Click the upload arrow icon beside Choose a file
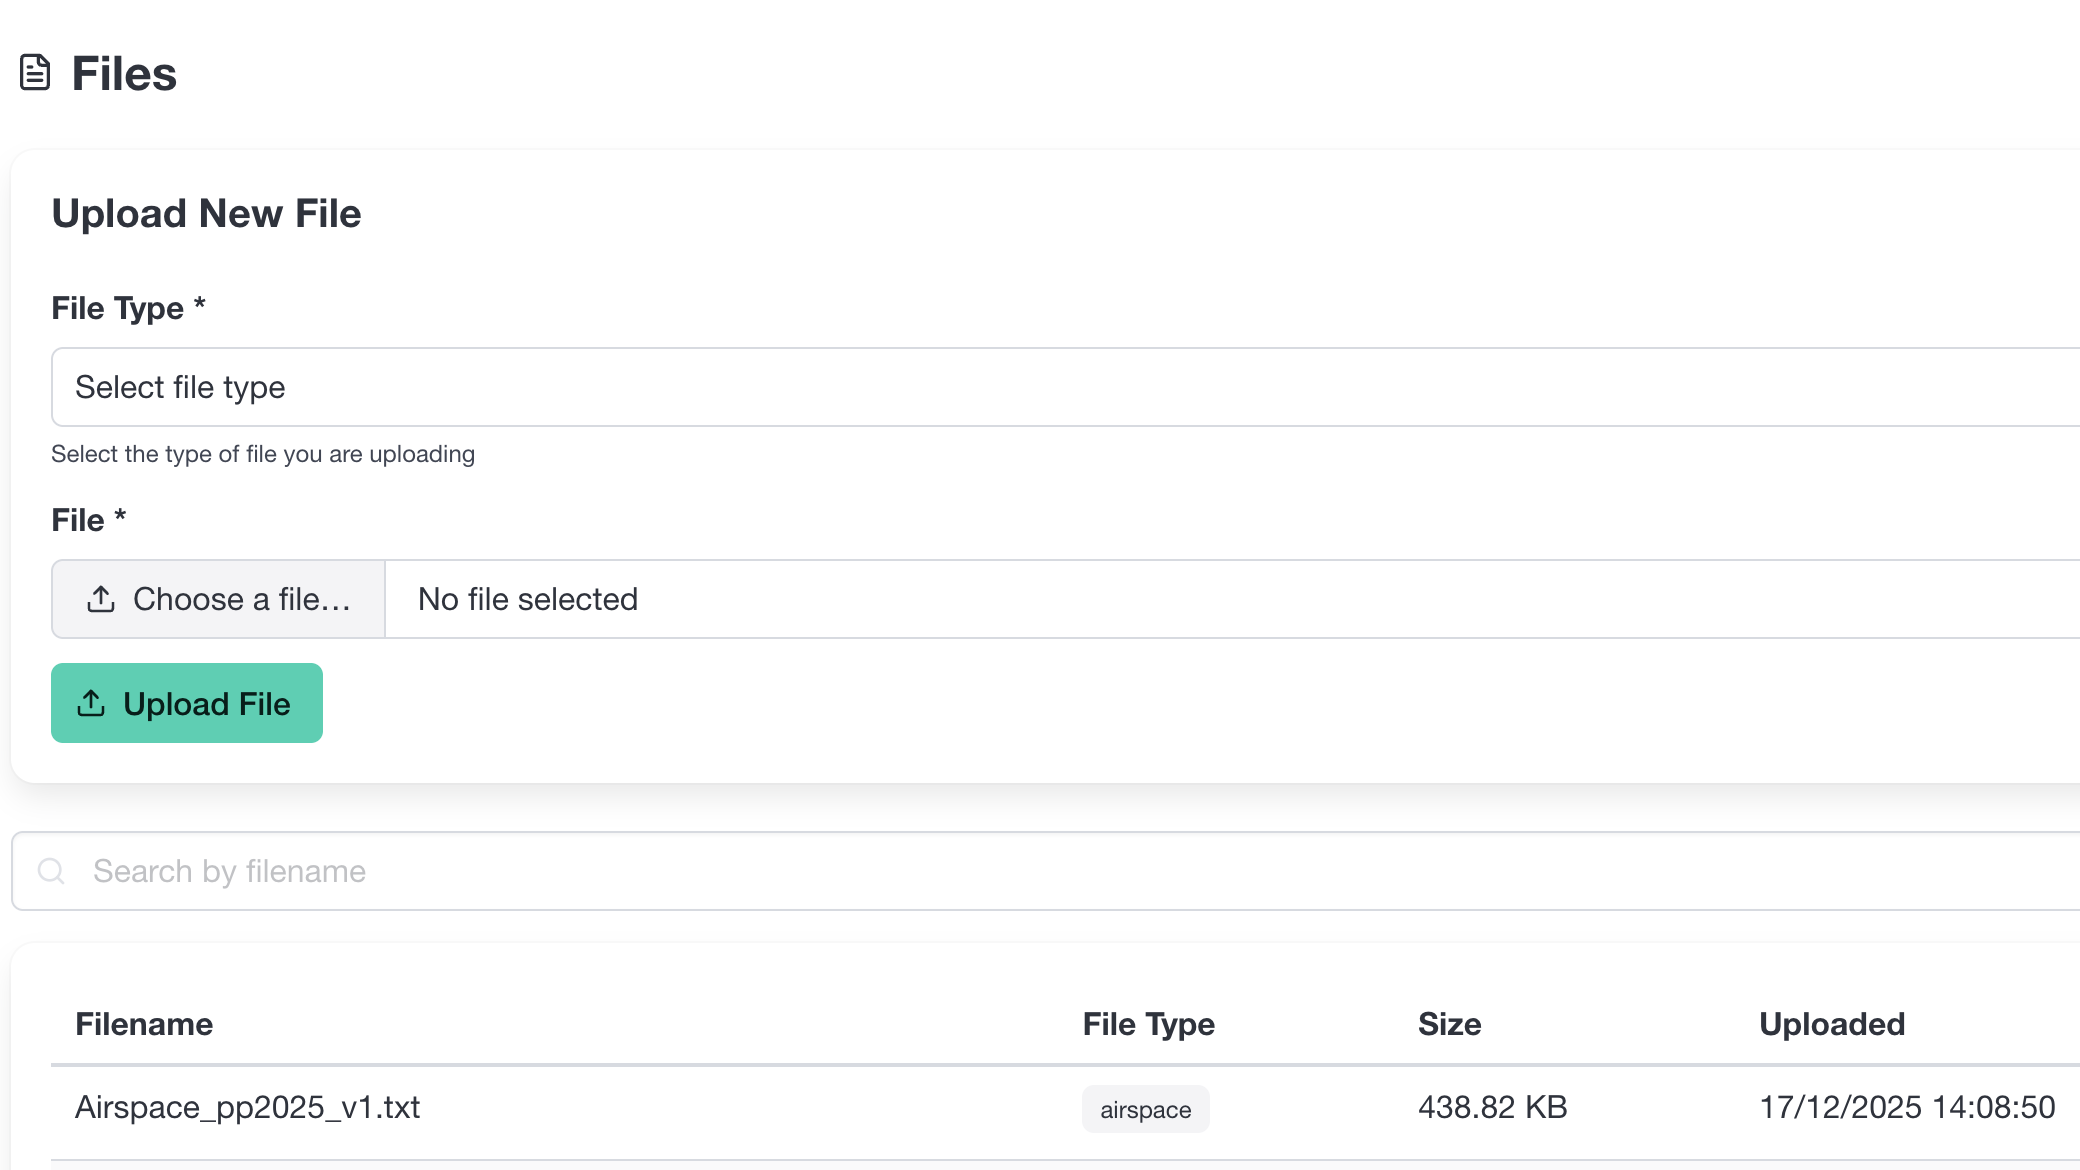Screen dimensions: 2080x1170 [x=101, y=599]
